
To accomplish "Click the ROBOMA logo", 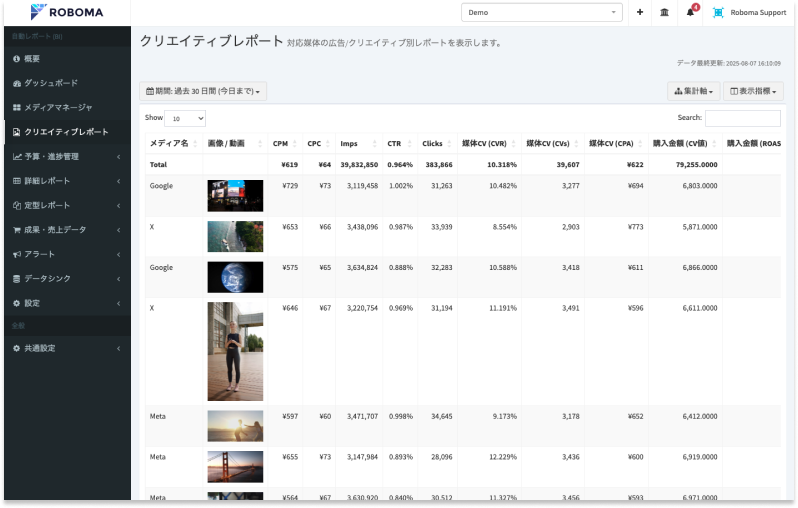I will 66,12.
